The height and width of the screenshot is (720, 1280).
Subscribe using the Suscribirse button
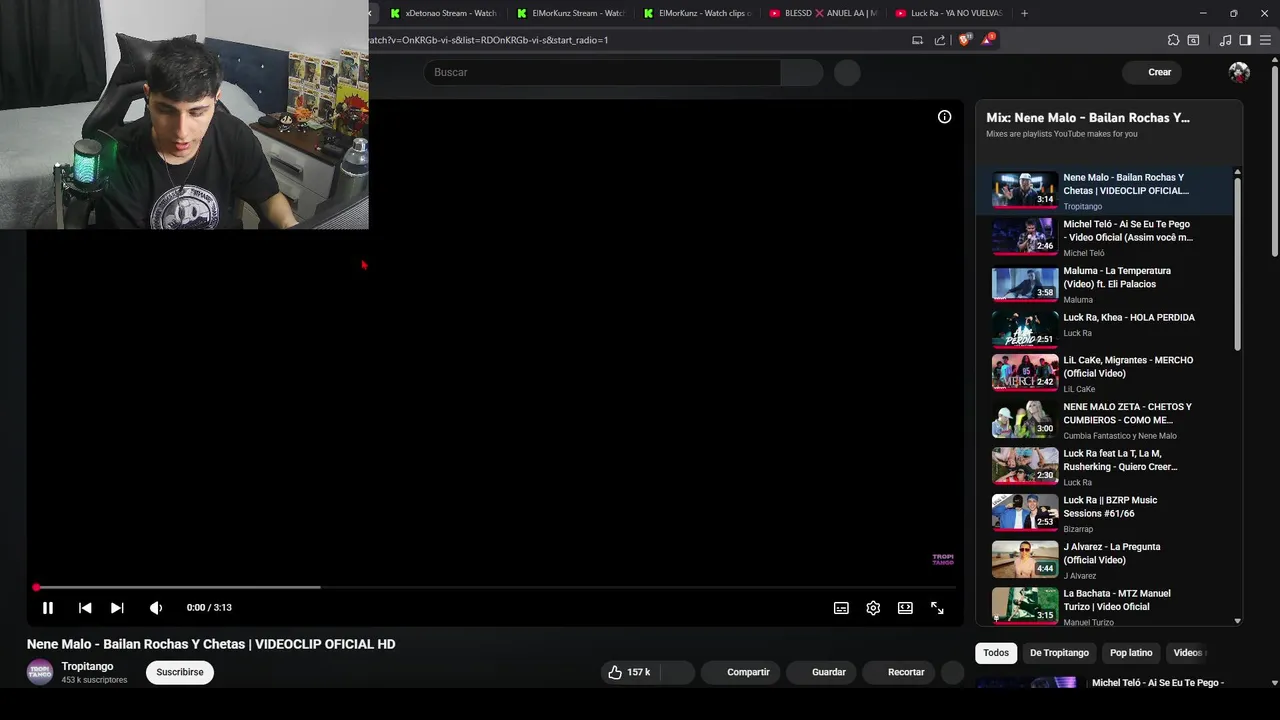[180, 672]
